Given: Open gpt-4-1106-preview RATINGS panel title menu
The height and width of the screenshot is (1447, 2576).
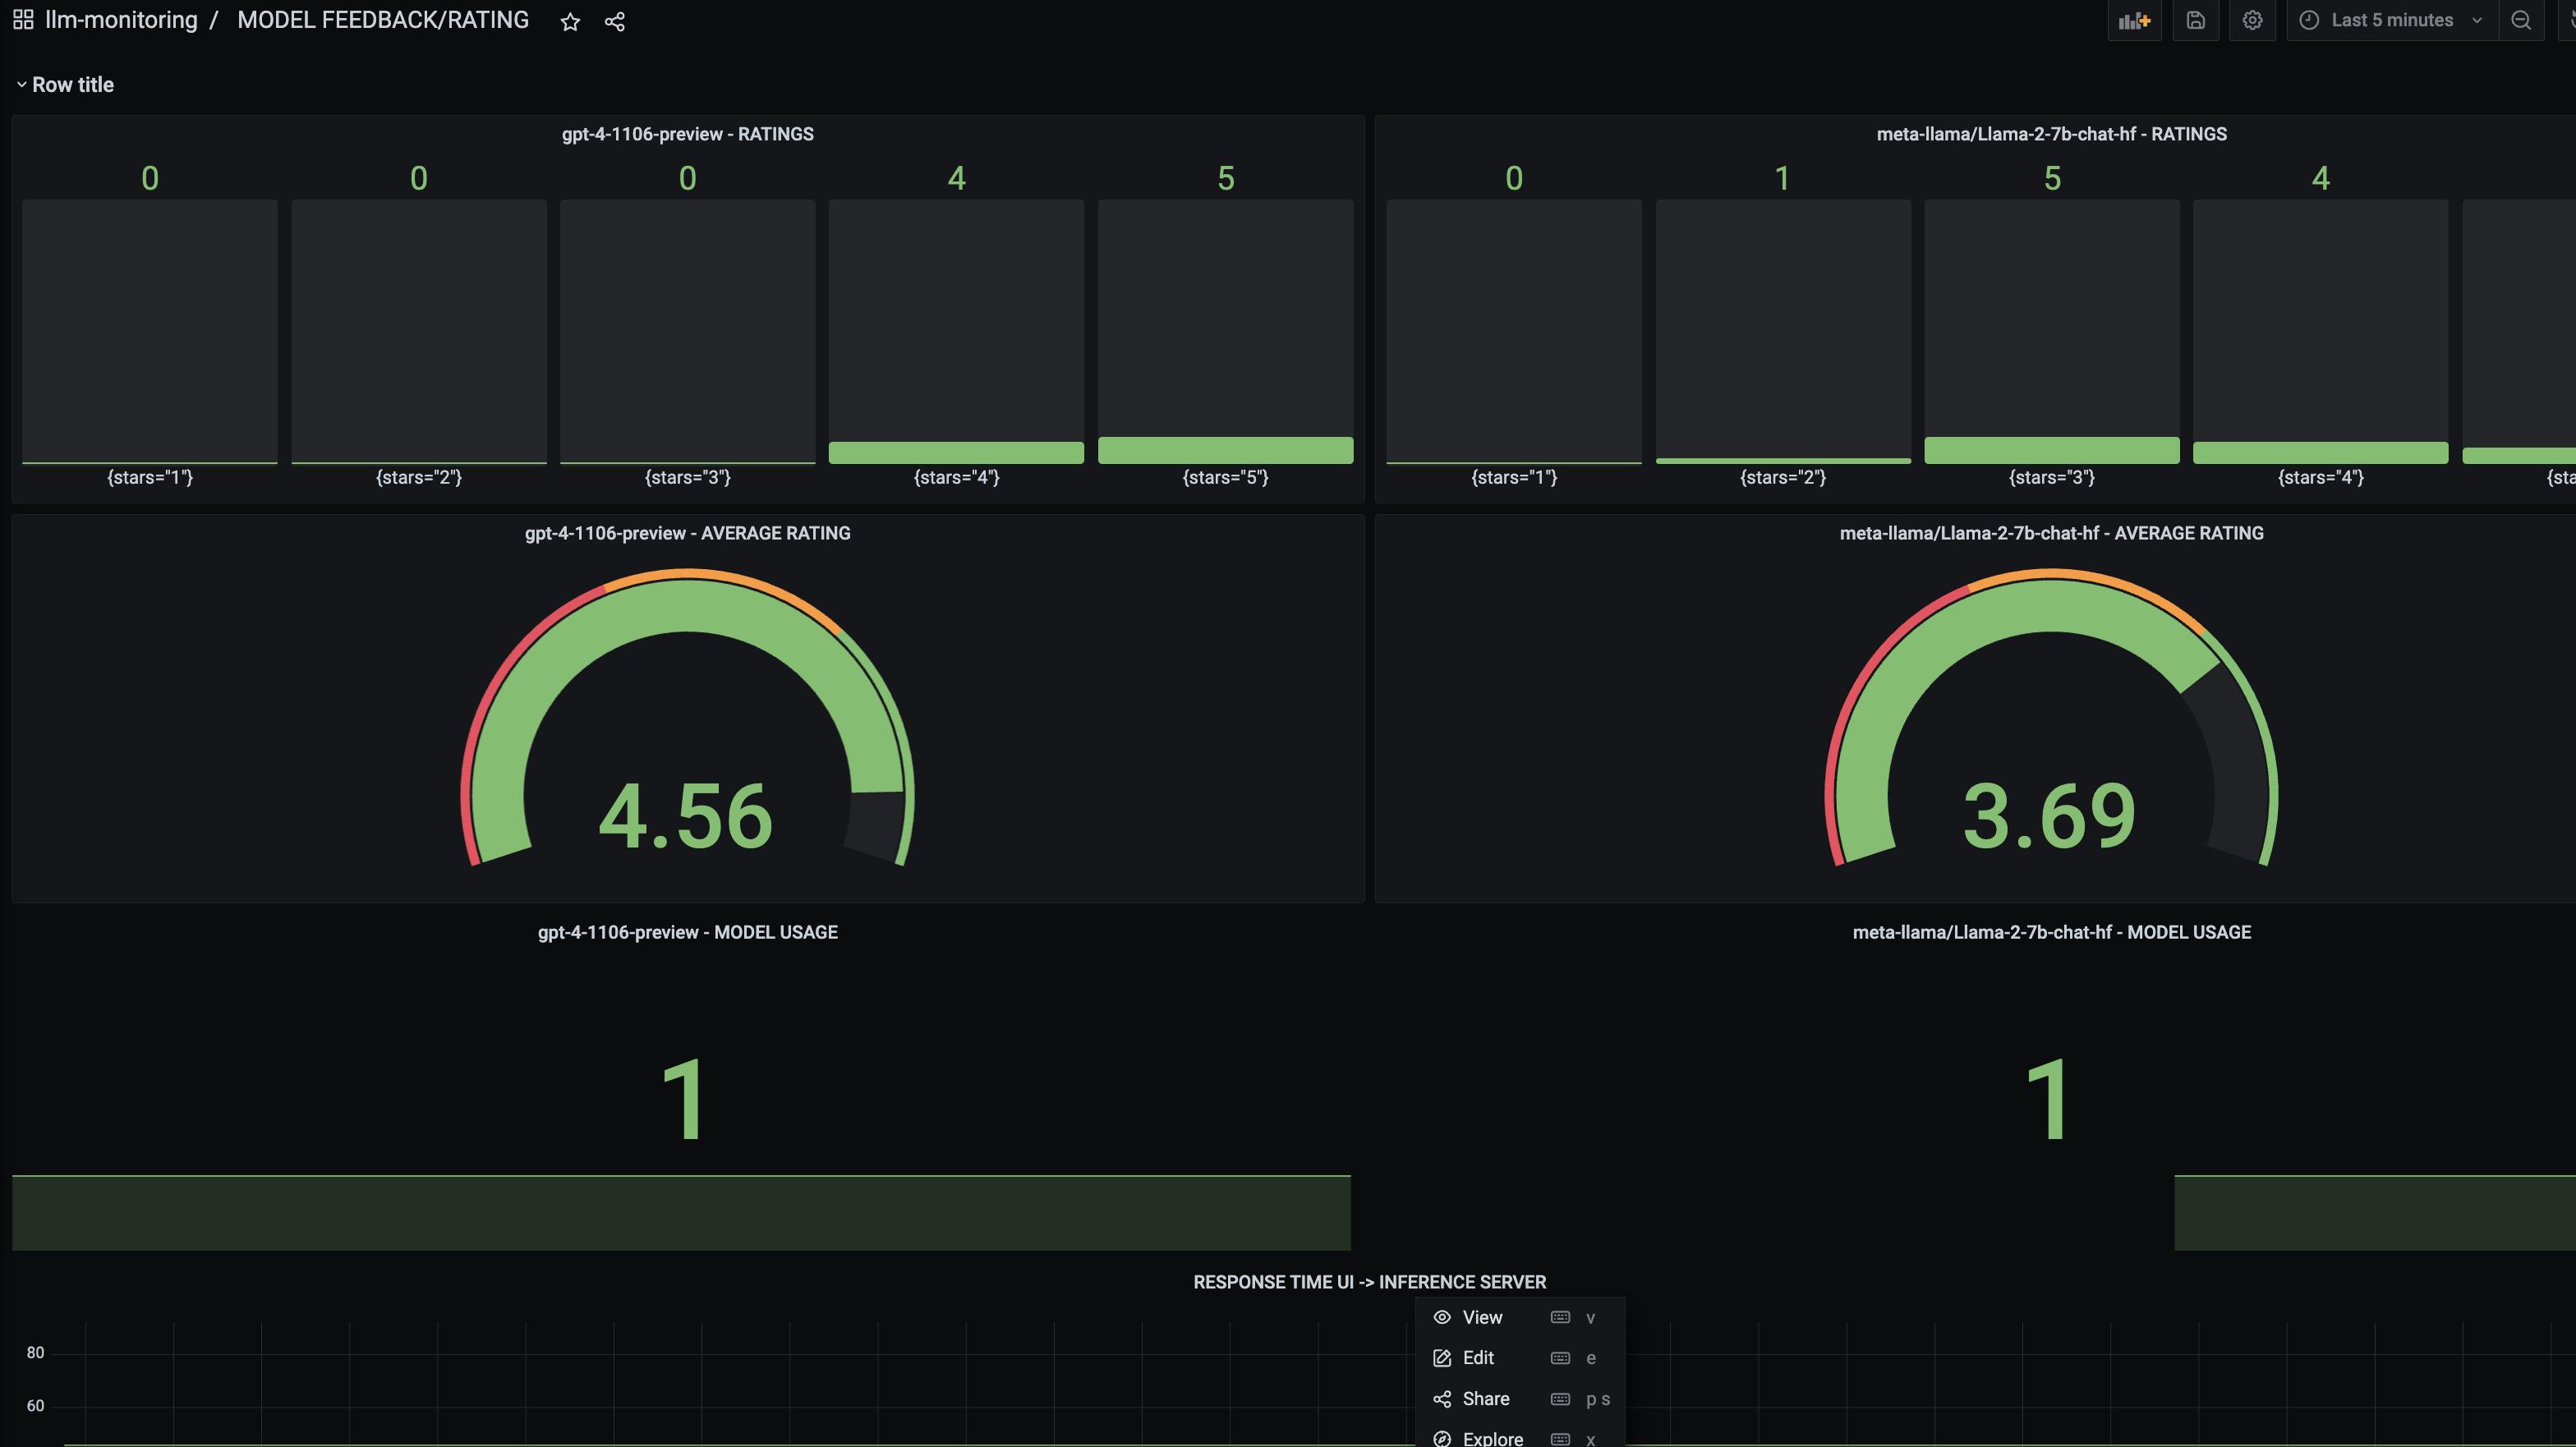Looking at the screenshot, I should click(687, 134).
